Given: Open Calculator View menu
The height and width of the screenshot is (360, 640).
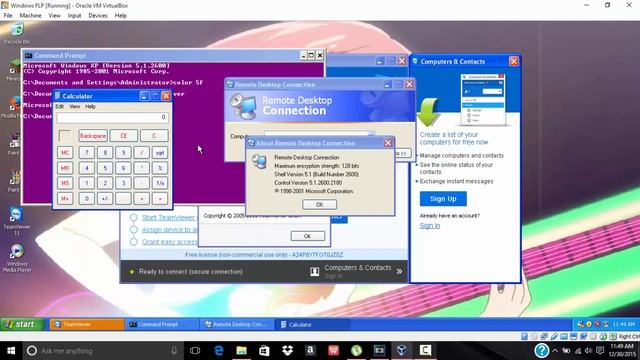Looking at the screenshot, I should point(75,107).
